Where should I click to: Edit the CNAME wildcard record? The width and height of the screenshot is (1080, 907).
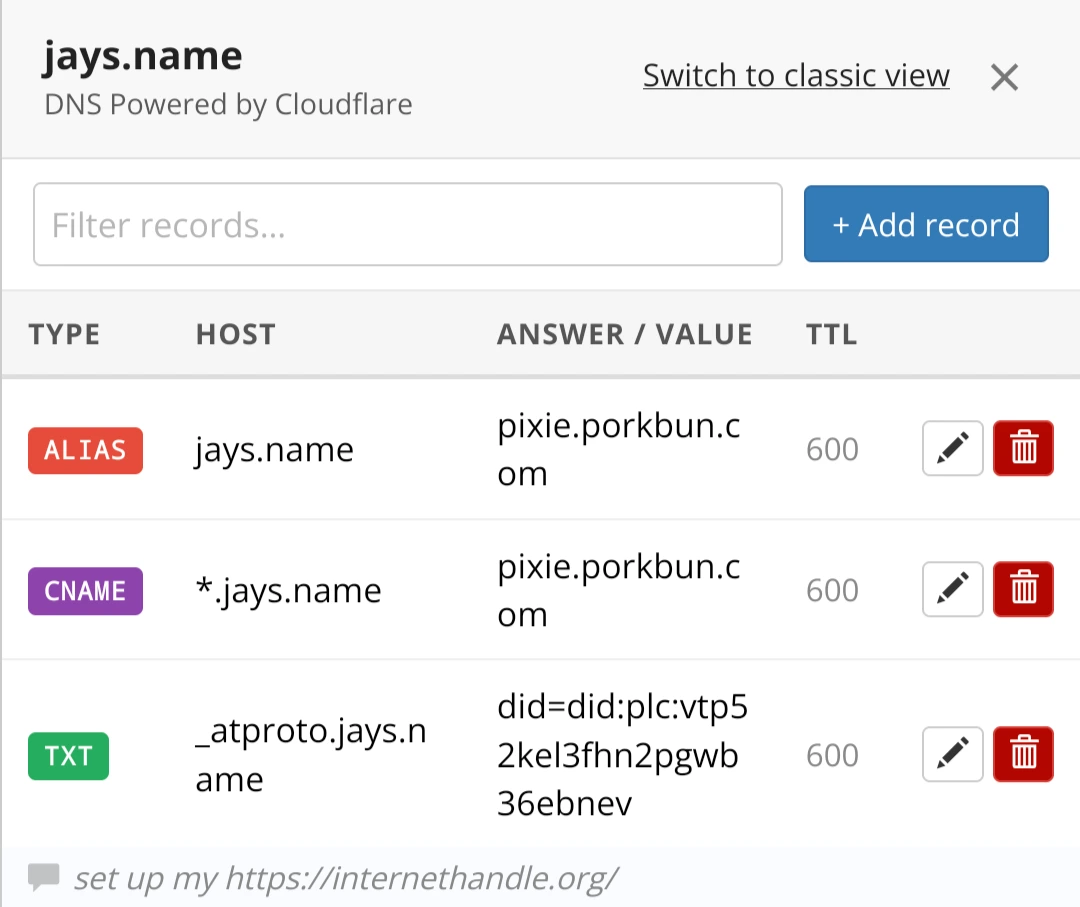point(952,590)
